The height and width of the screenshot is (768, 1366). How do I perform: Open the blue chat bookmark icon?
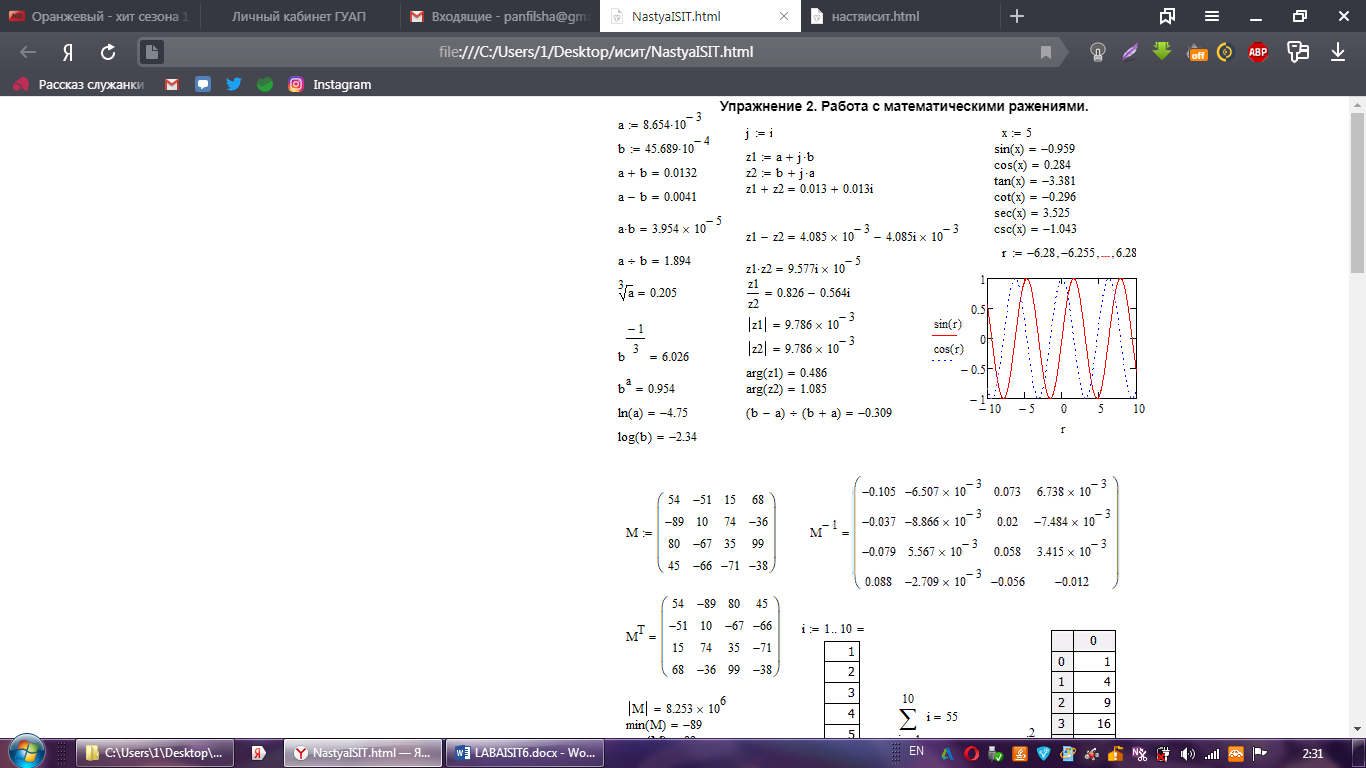203,85
